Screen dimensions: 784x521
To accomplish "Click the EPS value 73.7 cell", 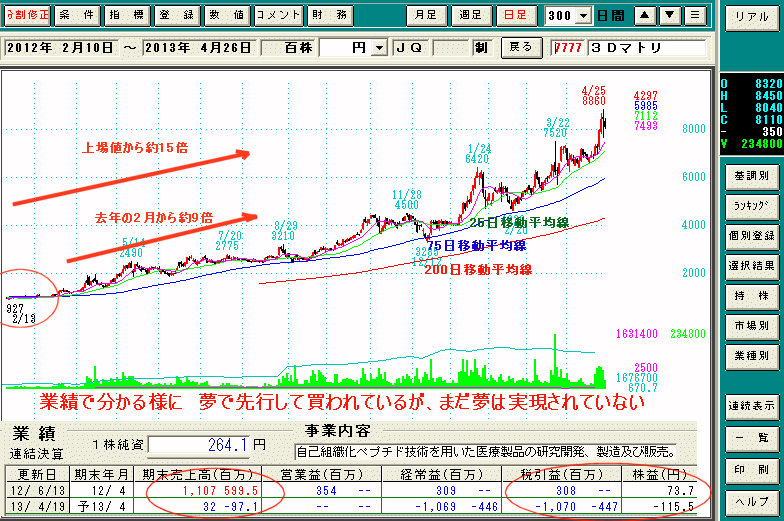I will coord(680,491).
